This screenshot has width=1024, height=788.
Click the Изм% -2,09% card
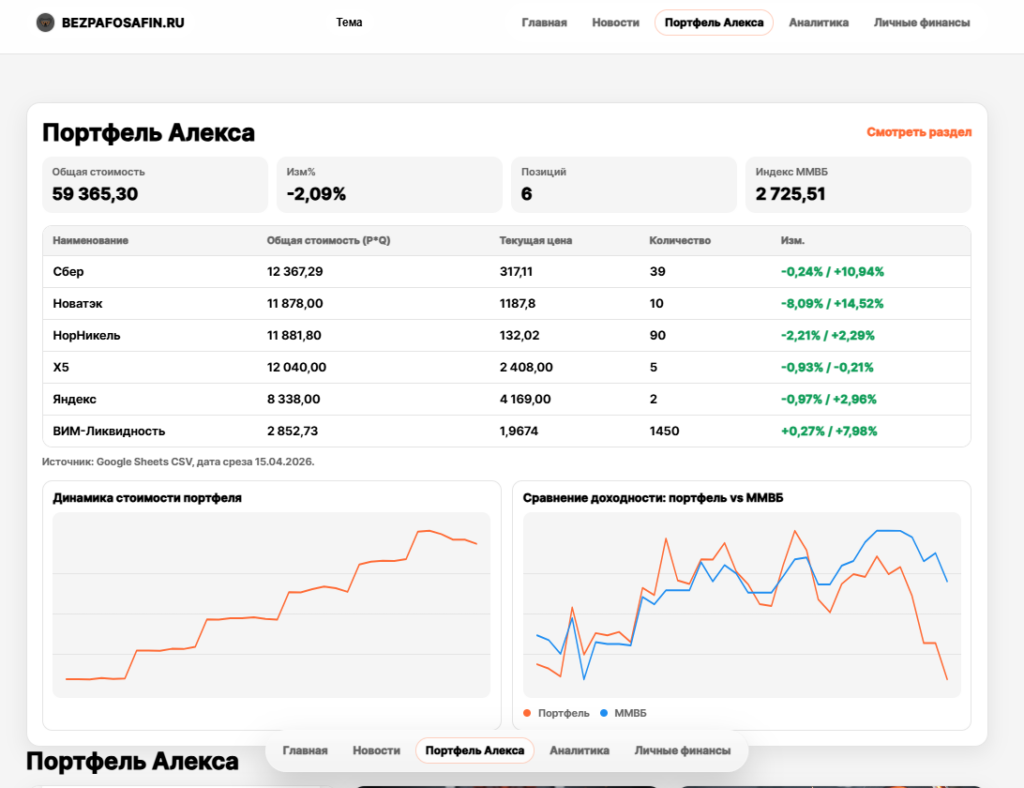pos(389,185)
